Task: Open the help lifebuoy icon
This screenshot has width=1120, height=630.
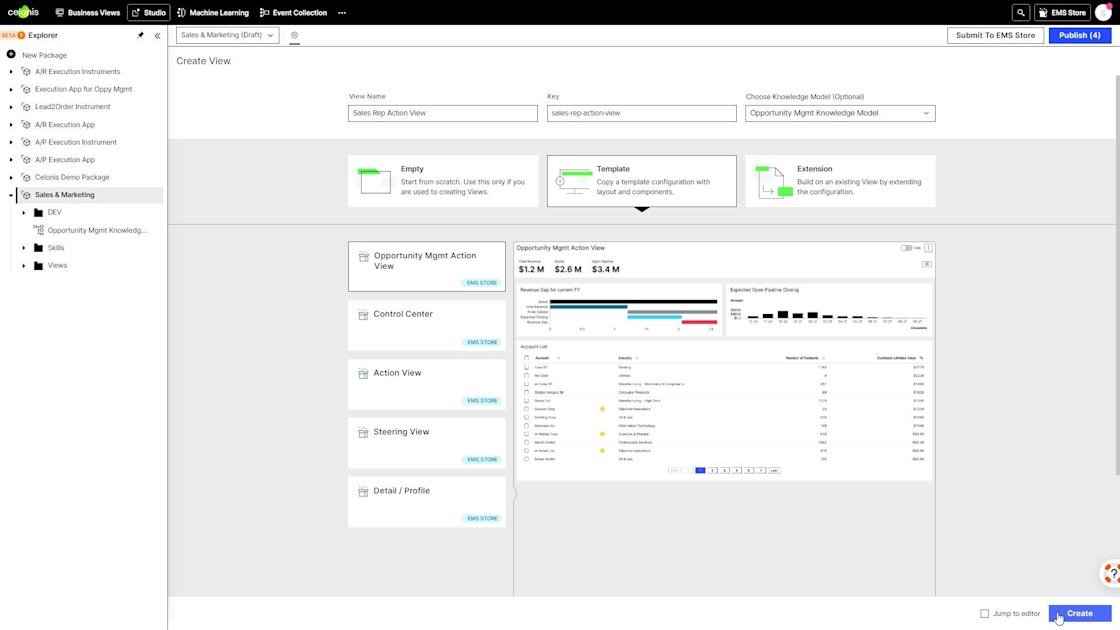Action: pyautogui.click(x=1111, y=574)
